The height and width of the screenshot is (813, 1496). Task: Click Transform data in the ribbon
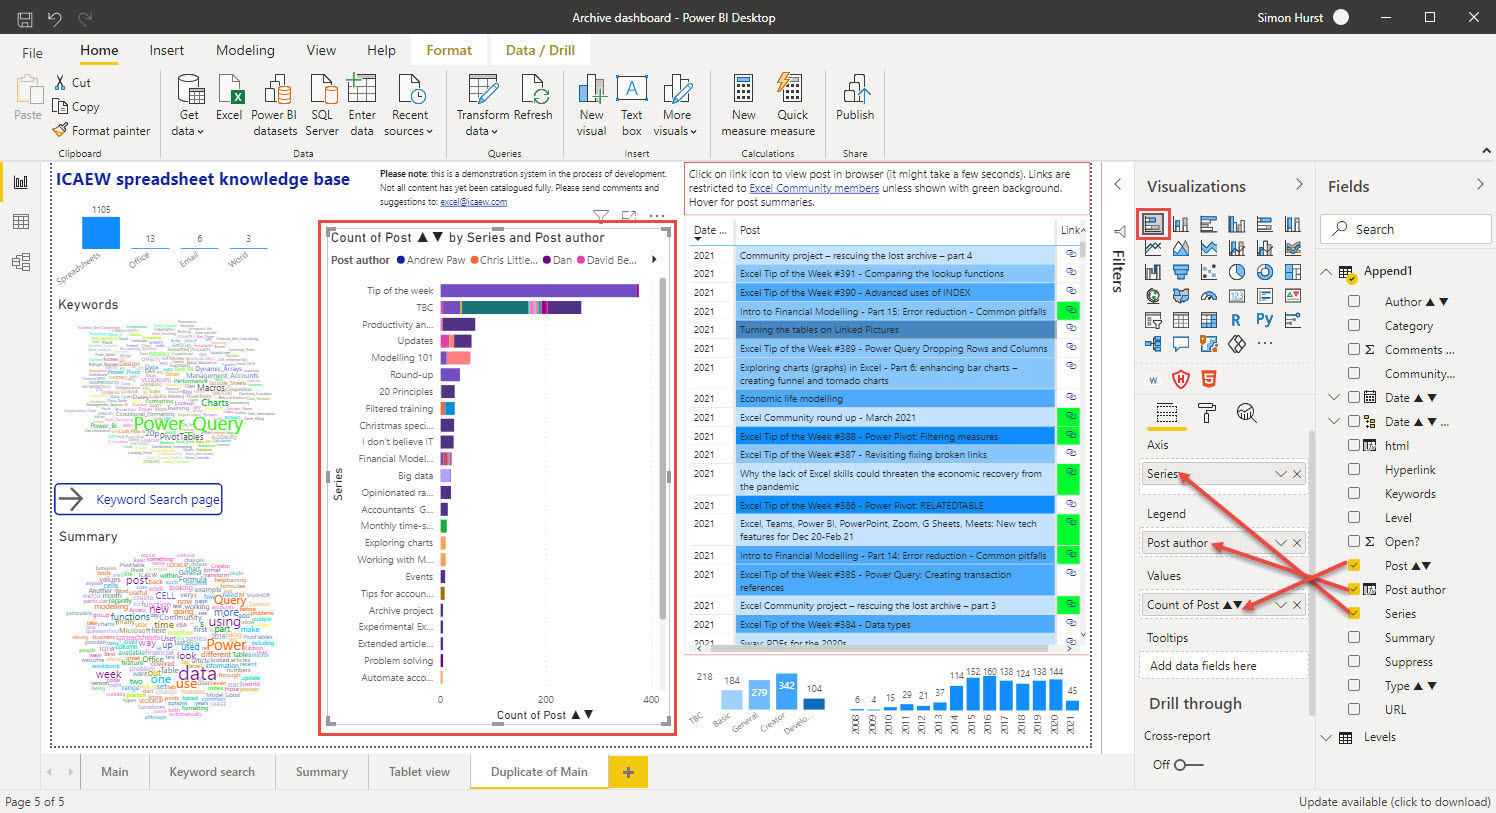pyautogui.click(x=481, y=105)
